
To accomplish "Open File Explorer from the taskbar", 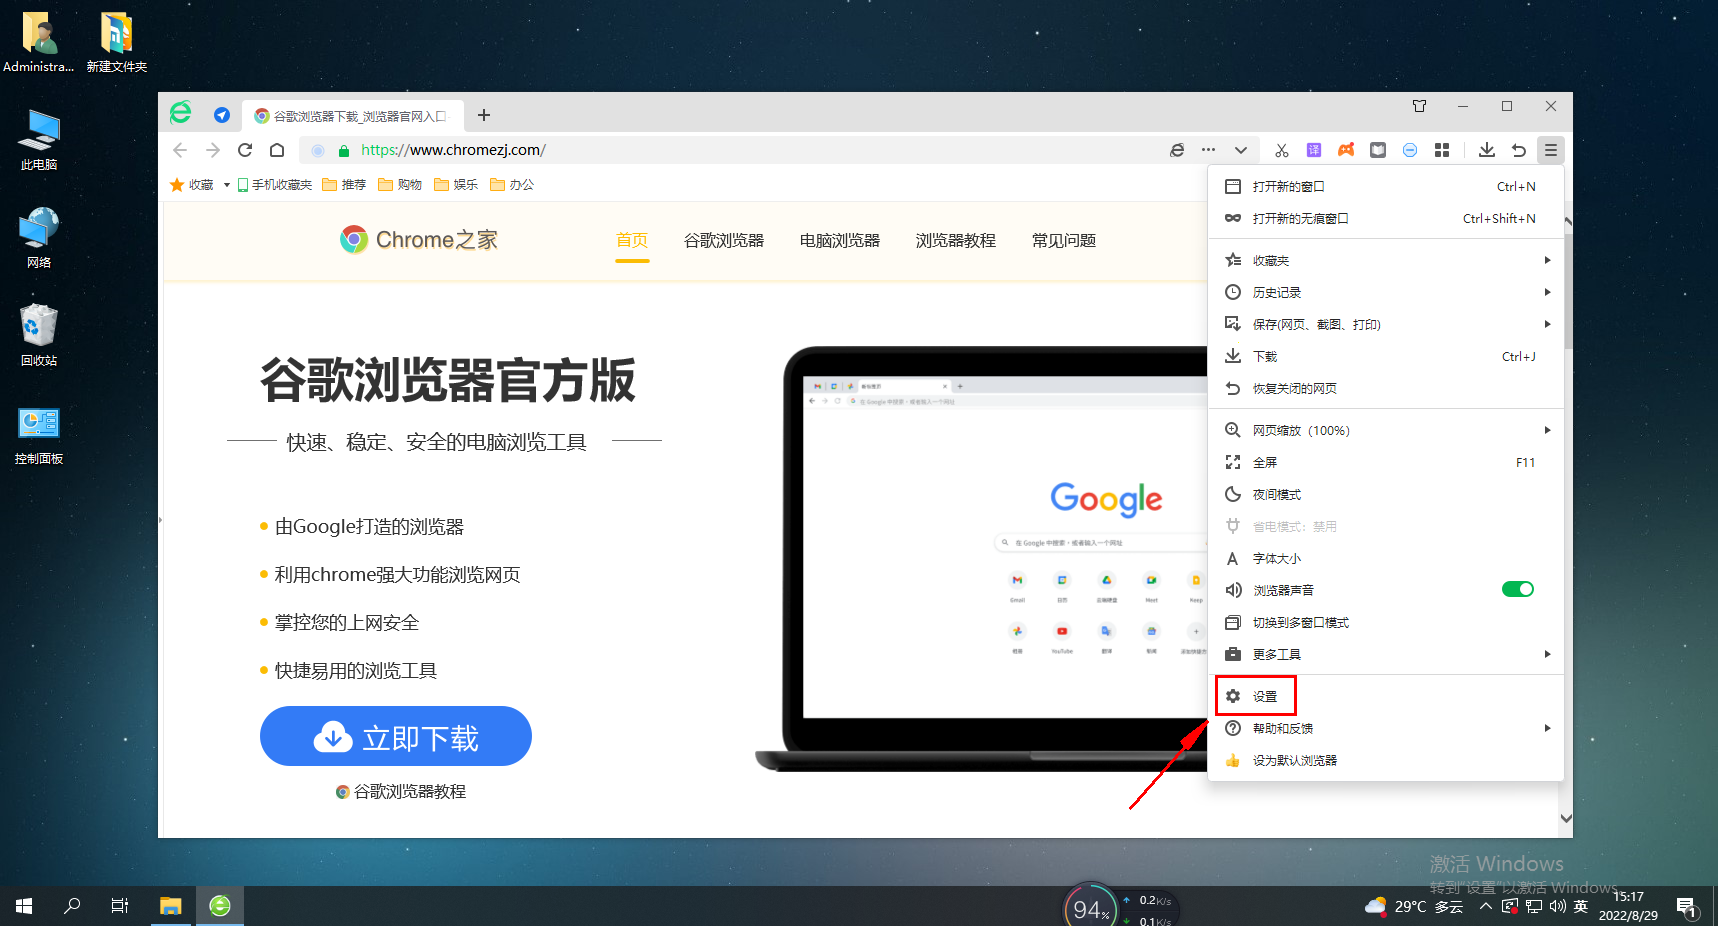I will pyautogui.click(x=171, y=906).
